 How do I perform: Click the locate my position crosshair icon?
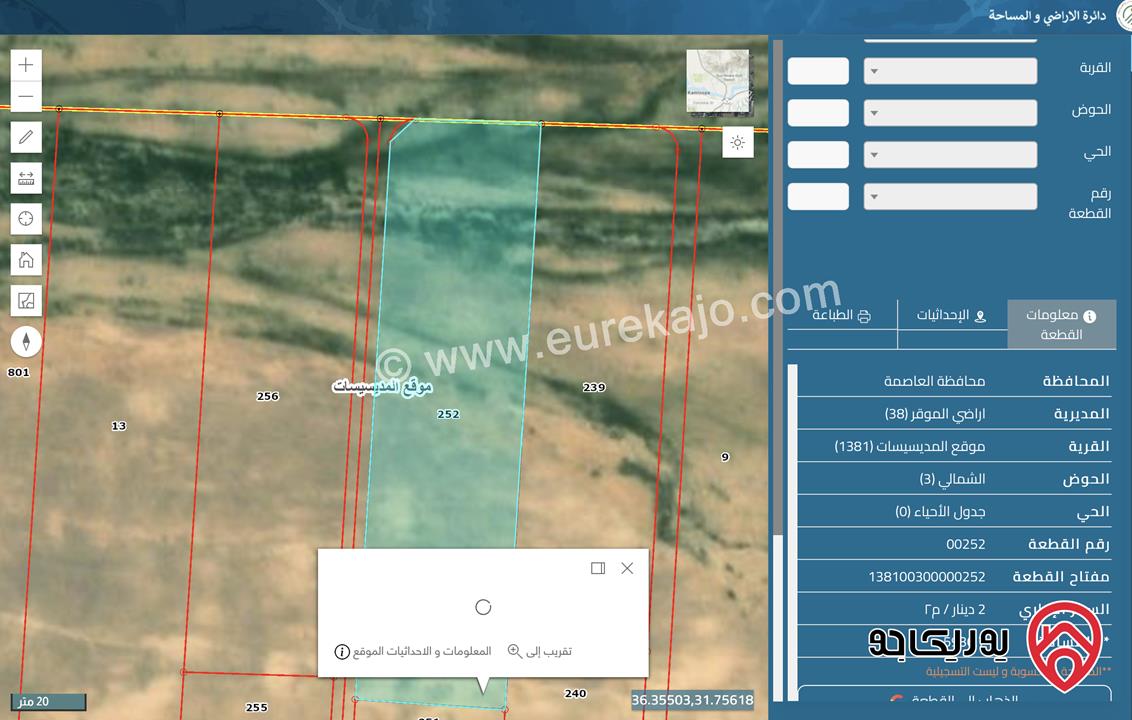point(26,218)
